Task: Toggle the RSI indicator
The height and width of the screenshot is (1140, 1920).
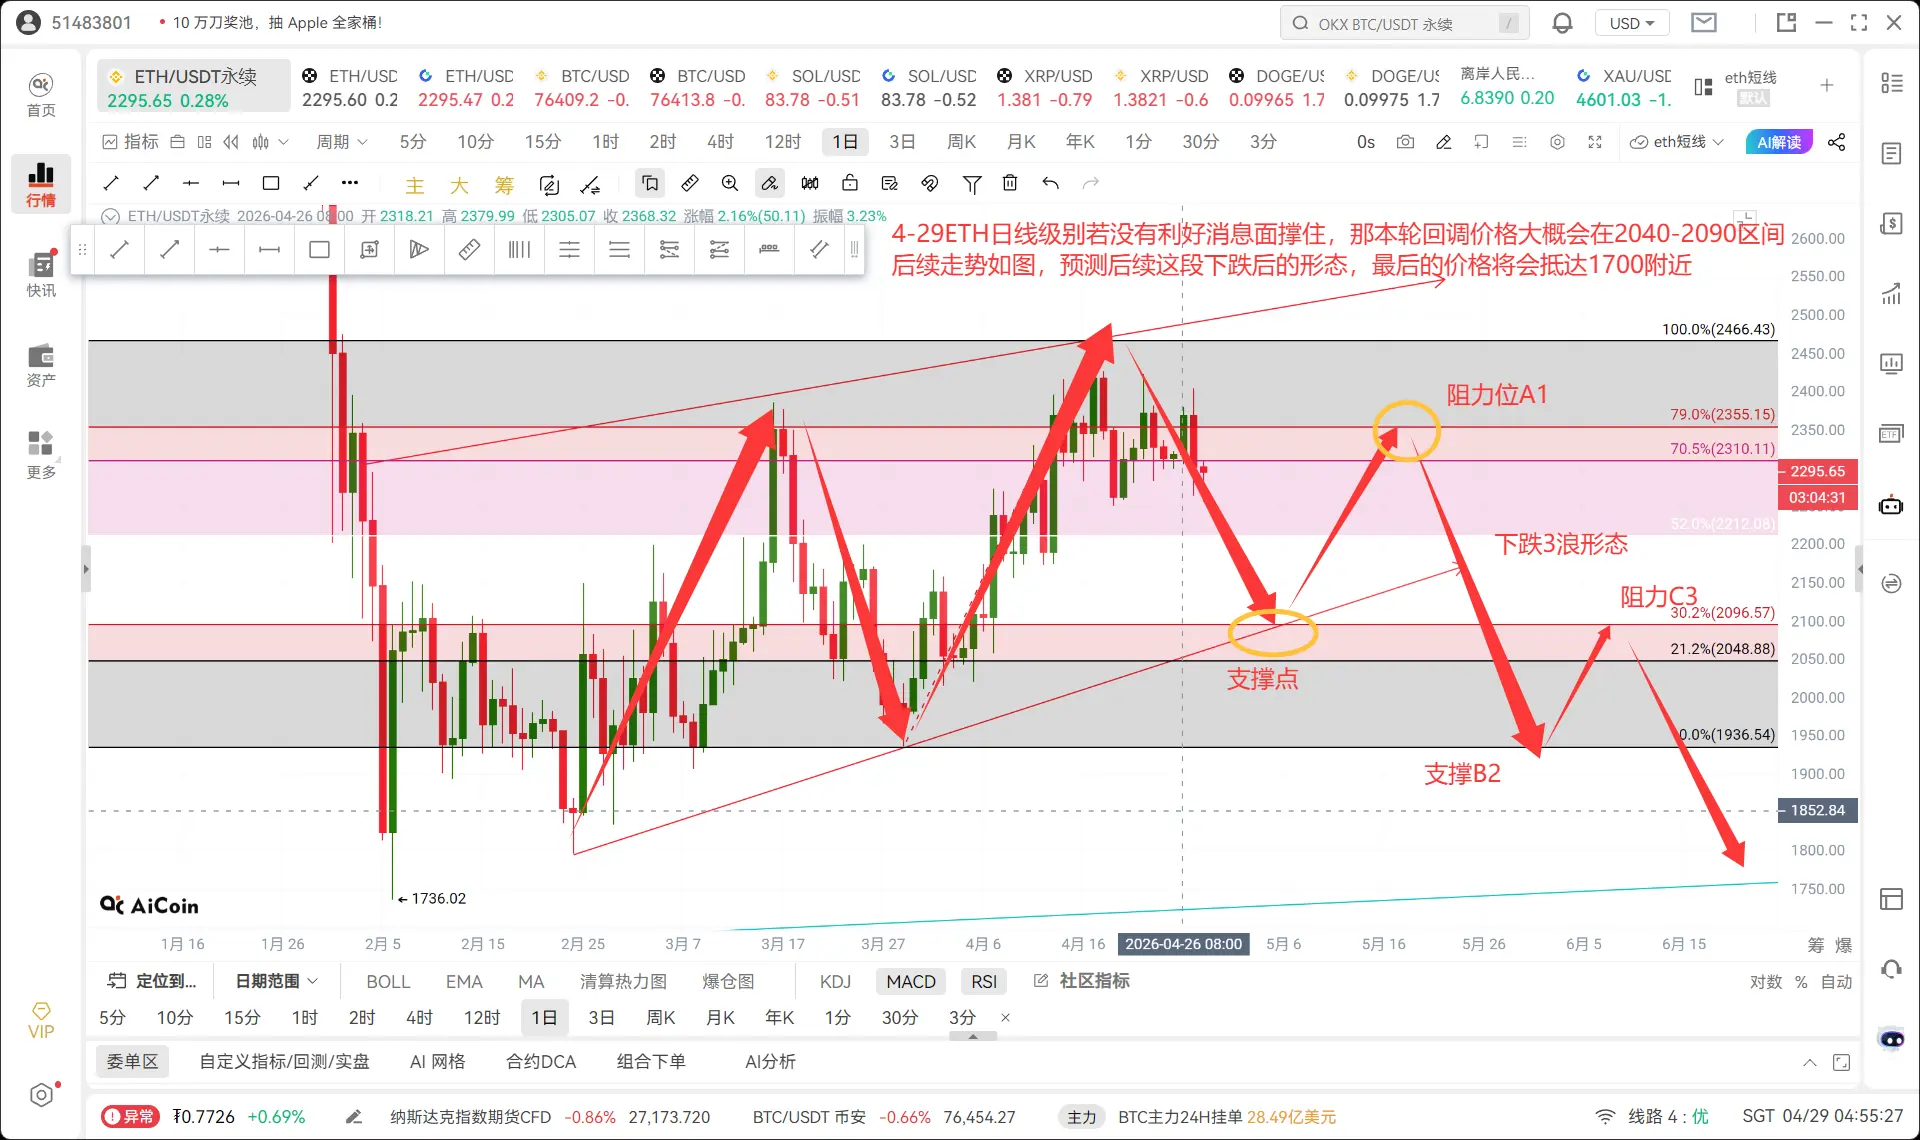Action: (x=984, y=981)
